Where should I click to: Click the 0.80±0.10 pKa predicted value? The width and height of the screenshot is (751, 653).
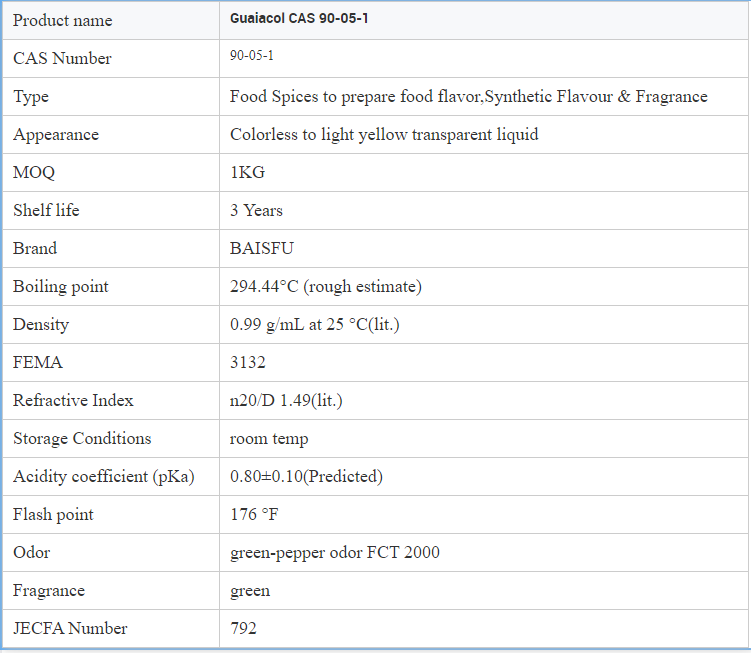pyautogui.click(x=306, y=477)
